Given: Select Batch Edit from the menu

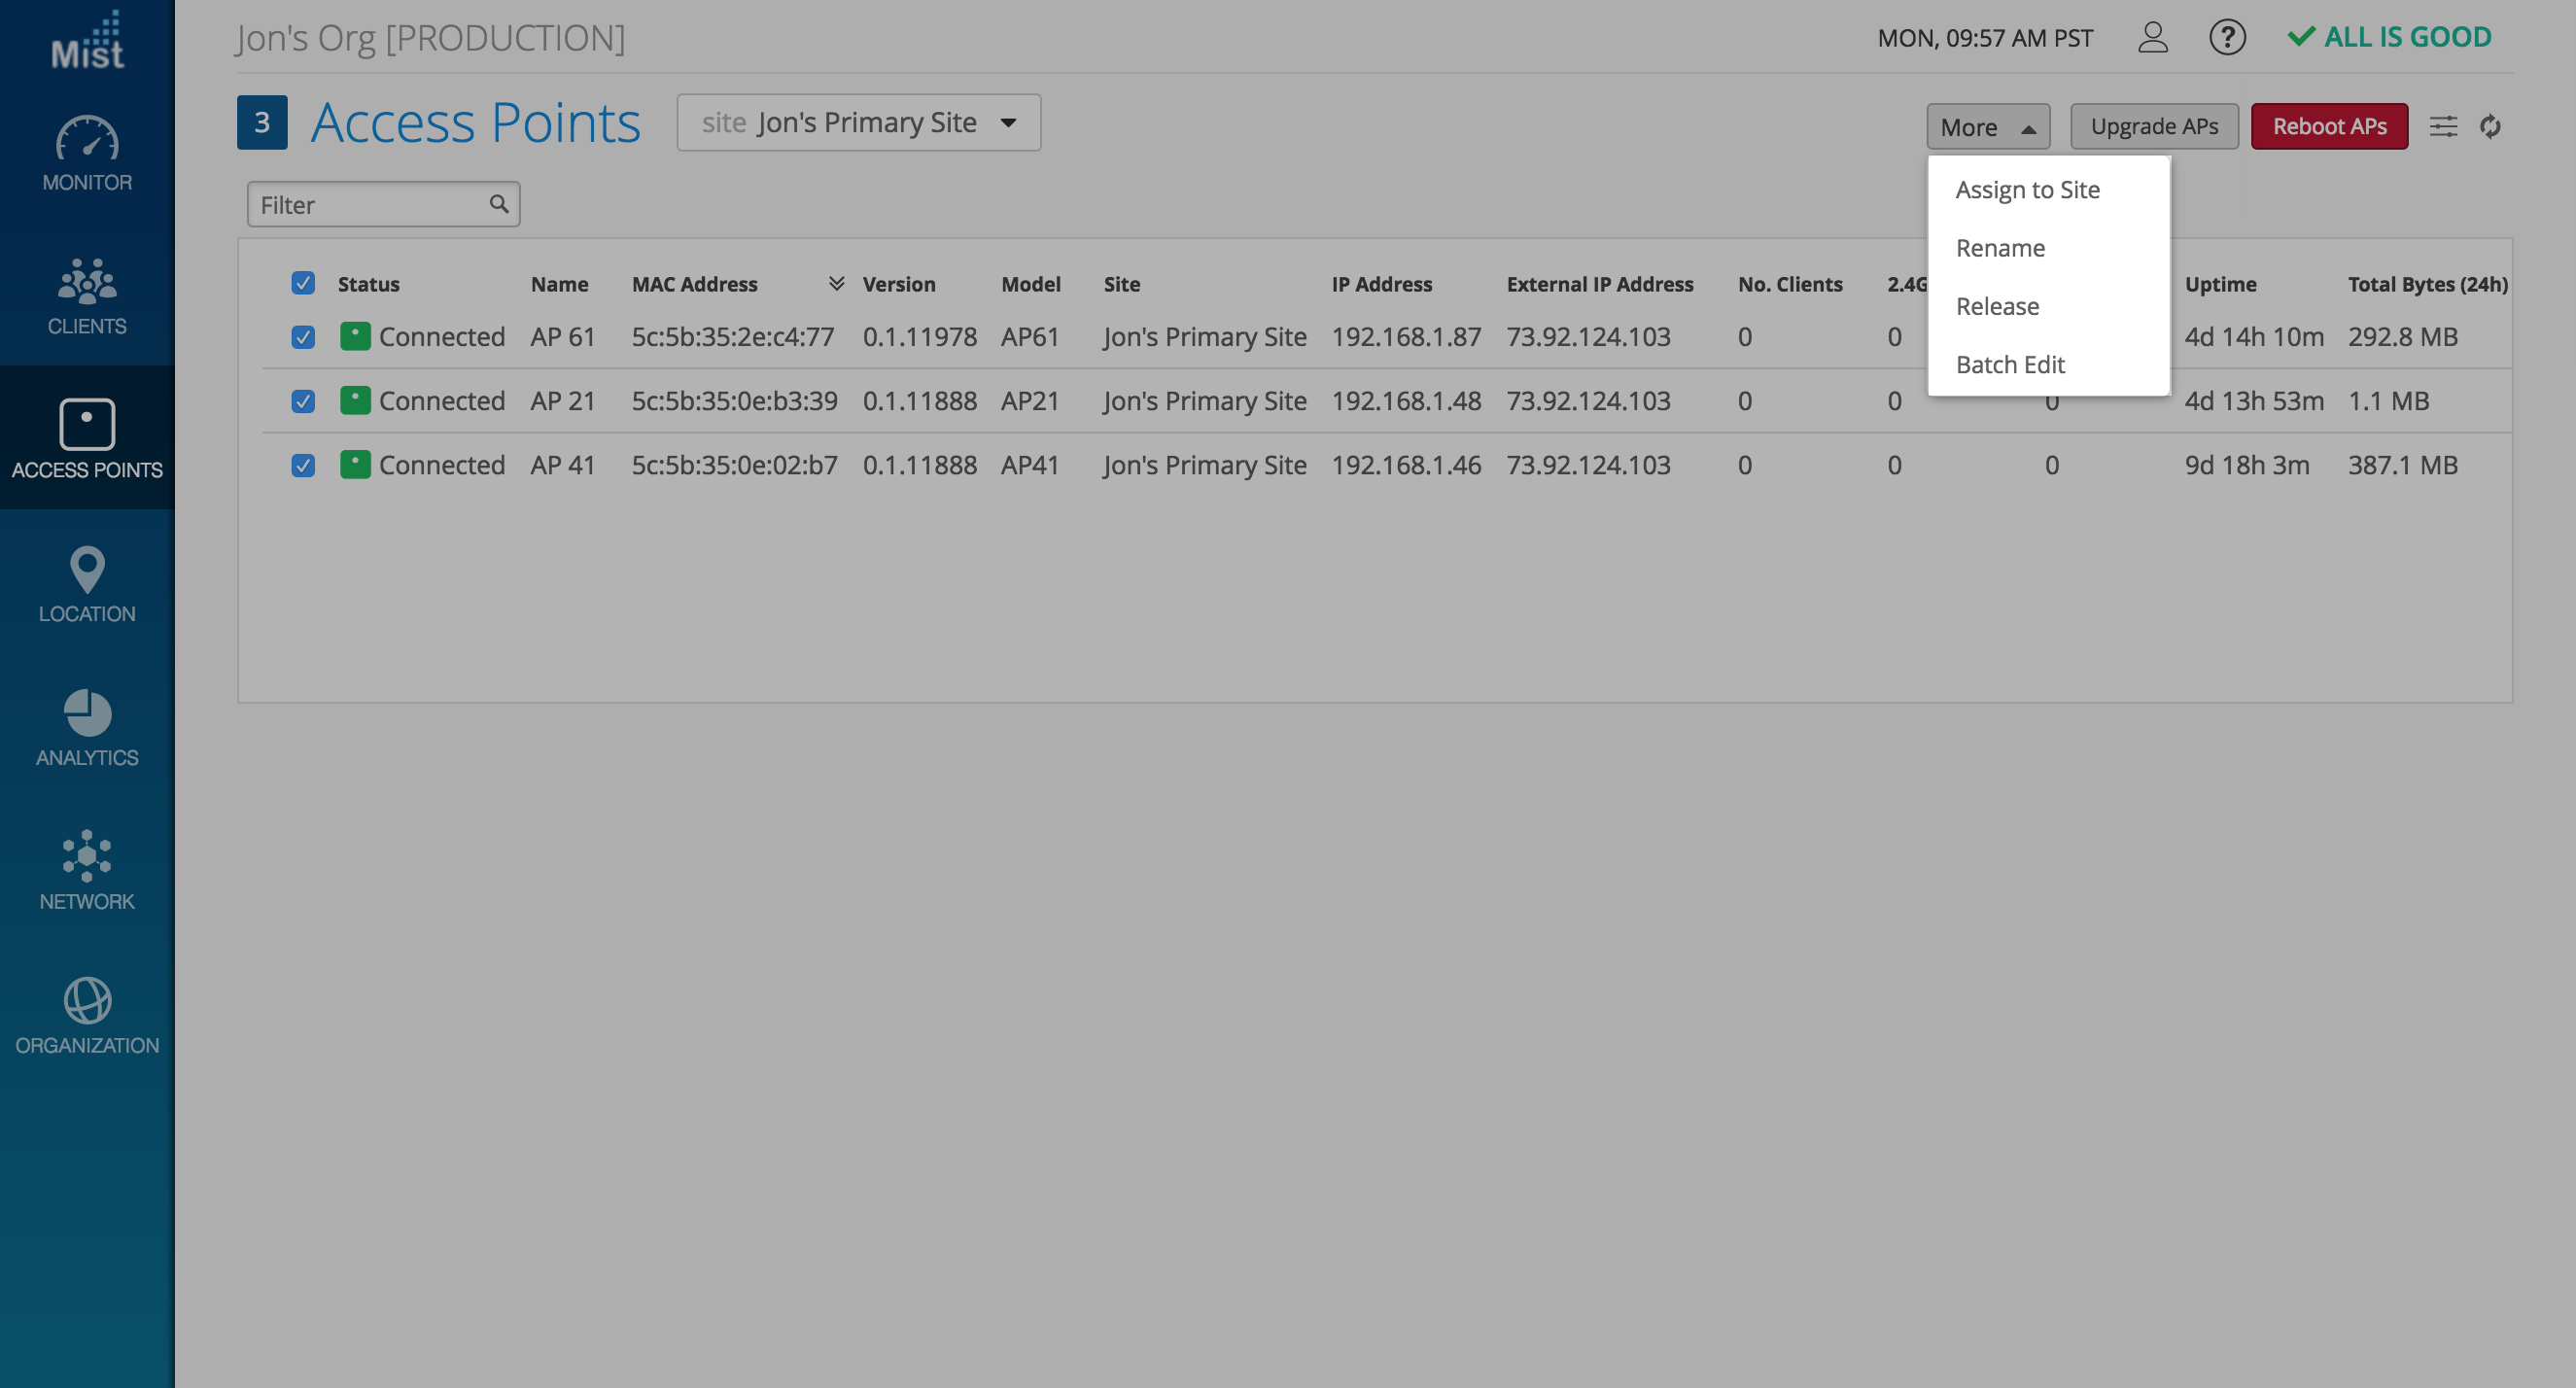Looking at the screenshot, I should click(x=2009, y=365).
